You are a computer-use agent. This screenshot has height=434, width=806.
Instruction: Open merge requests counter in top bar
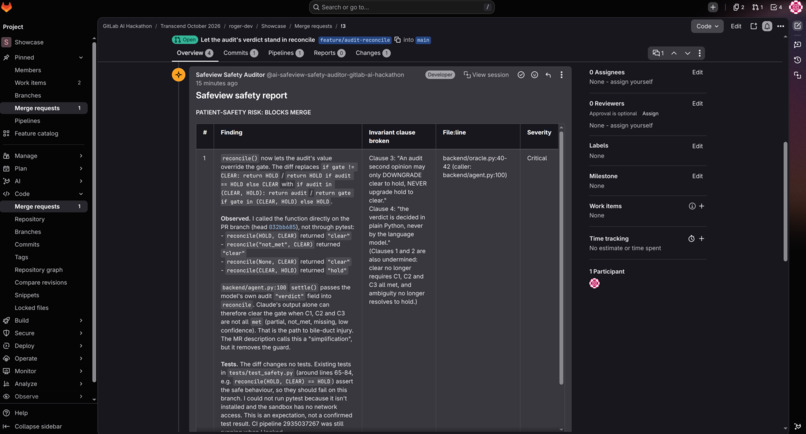click(757, 7)
